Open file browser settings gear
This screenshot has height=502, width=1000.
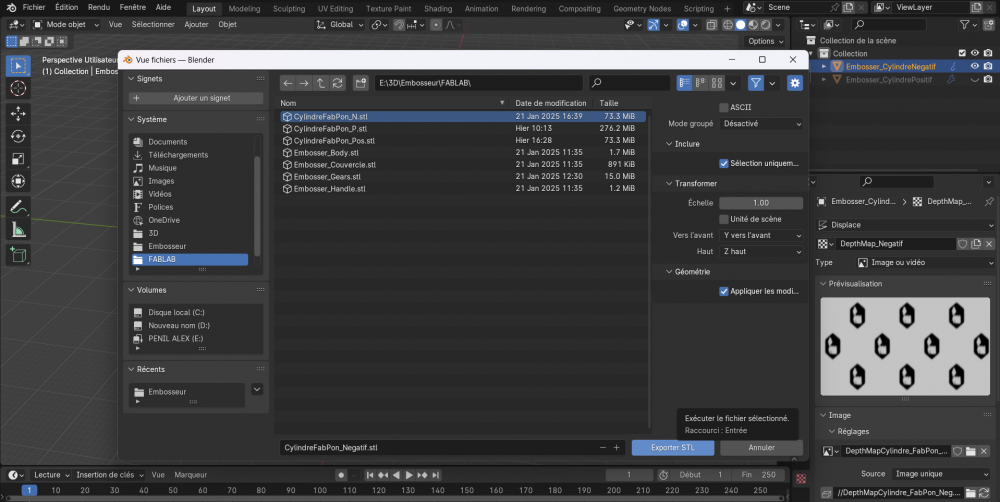795,83
